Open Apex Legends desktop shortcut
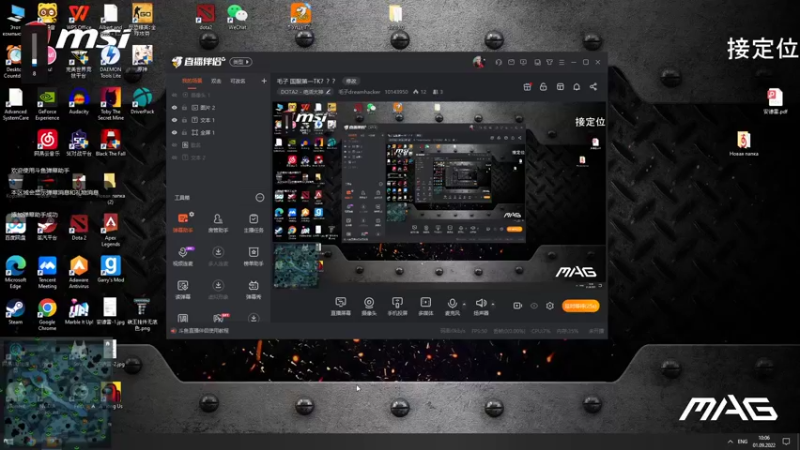Screen dimensions: 800x450 point(110,230)
